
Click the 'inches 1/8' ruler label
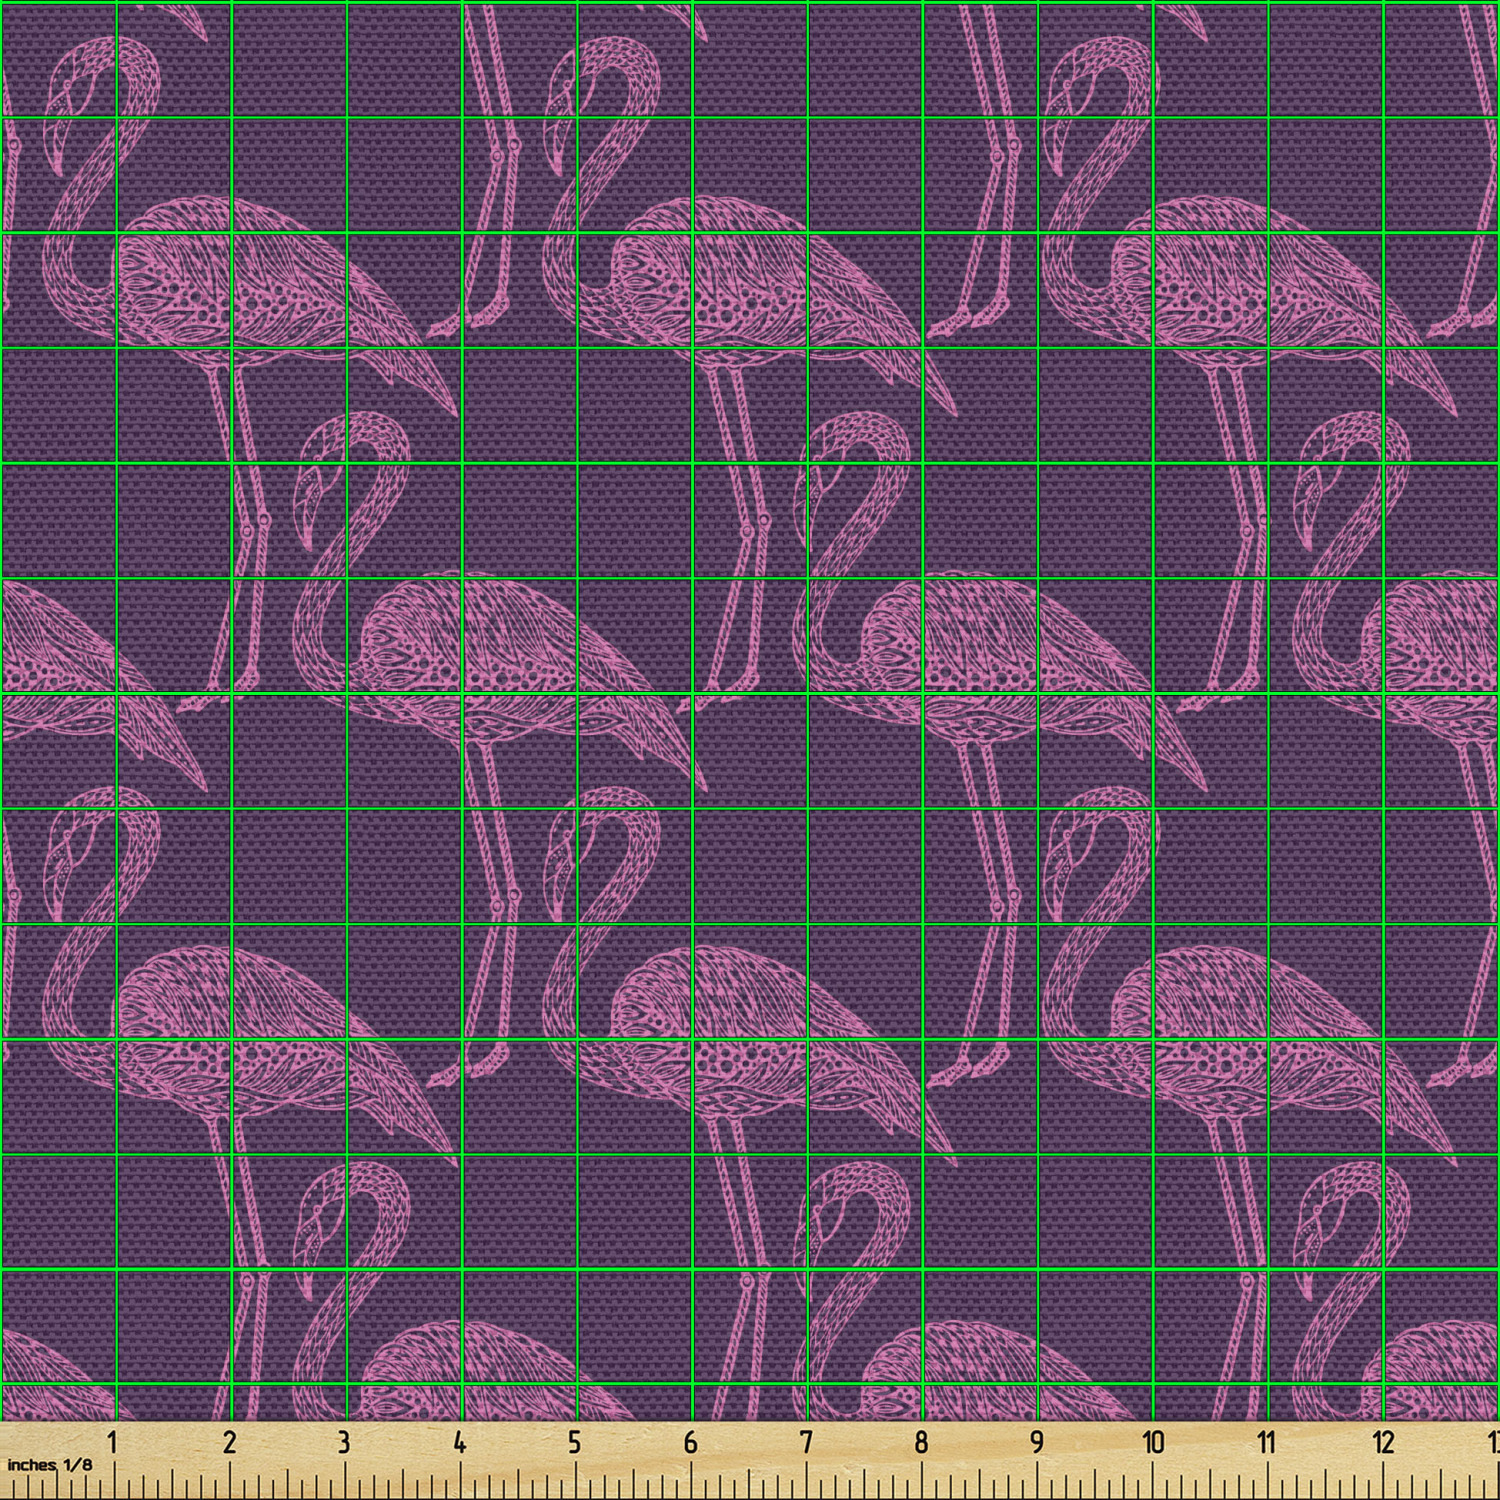click(50, 1465)
